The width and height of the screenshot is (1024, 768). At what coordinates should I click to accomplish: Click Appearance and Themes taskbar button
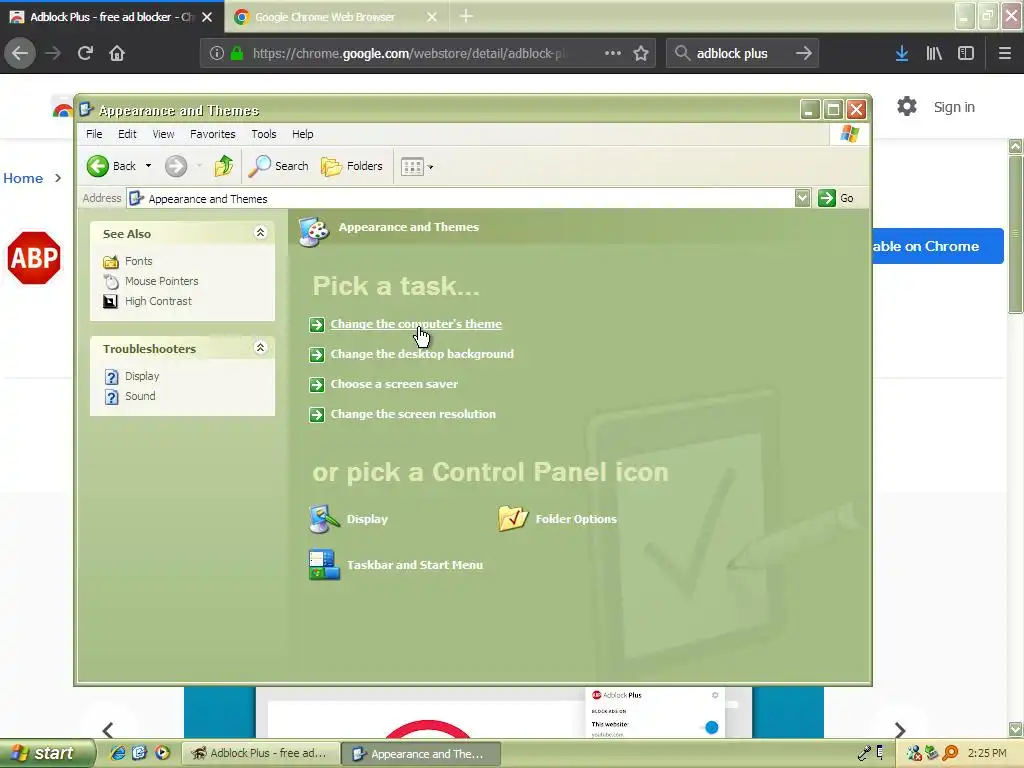421,754
